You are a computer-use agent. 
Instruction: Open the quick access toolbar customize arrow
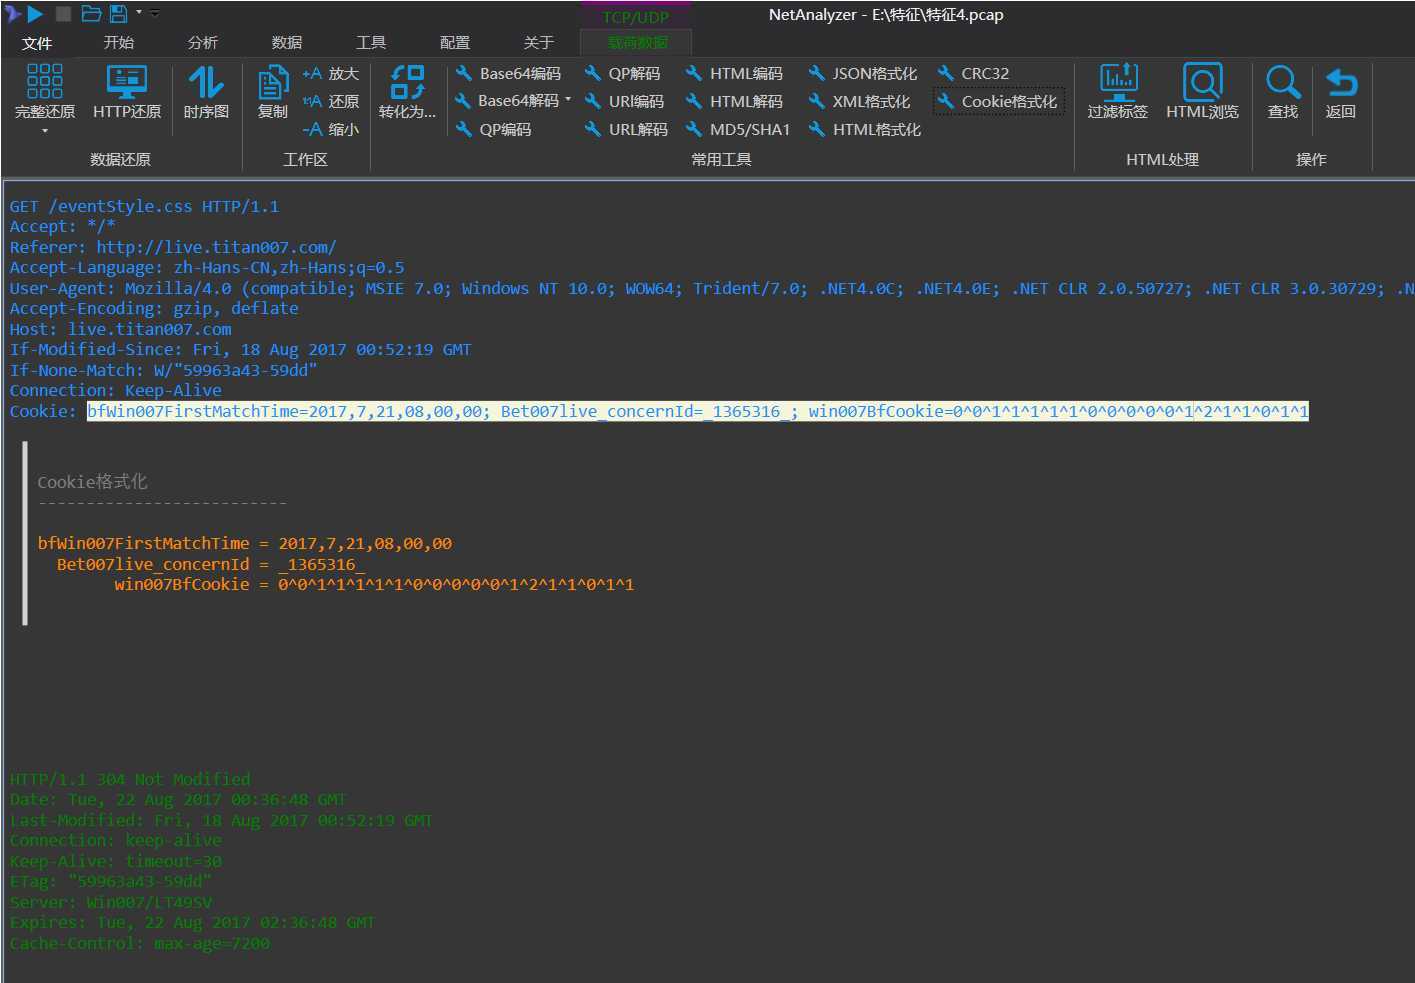[155, 13]
